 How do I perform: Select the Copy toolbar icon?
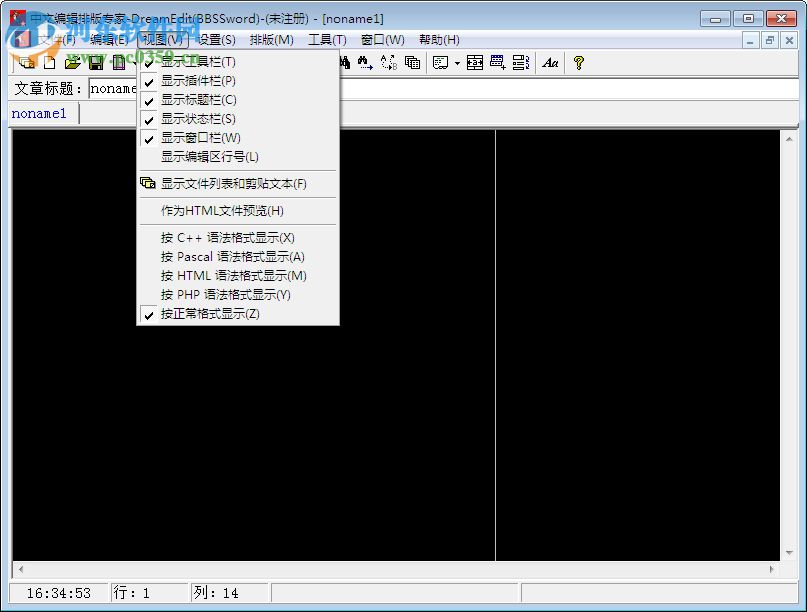(410, 62)
